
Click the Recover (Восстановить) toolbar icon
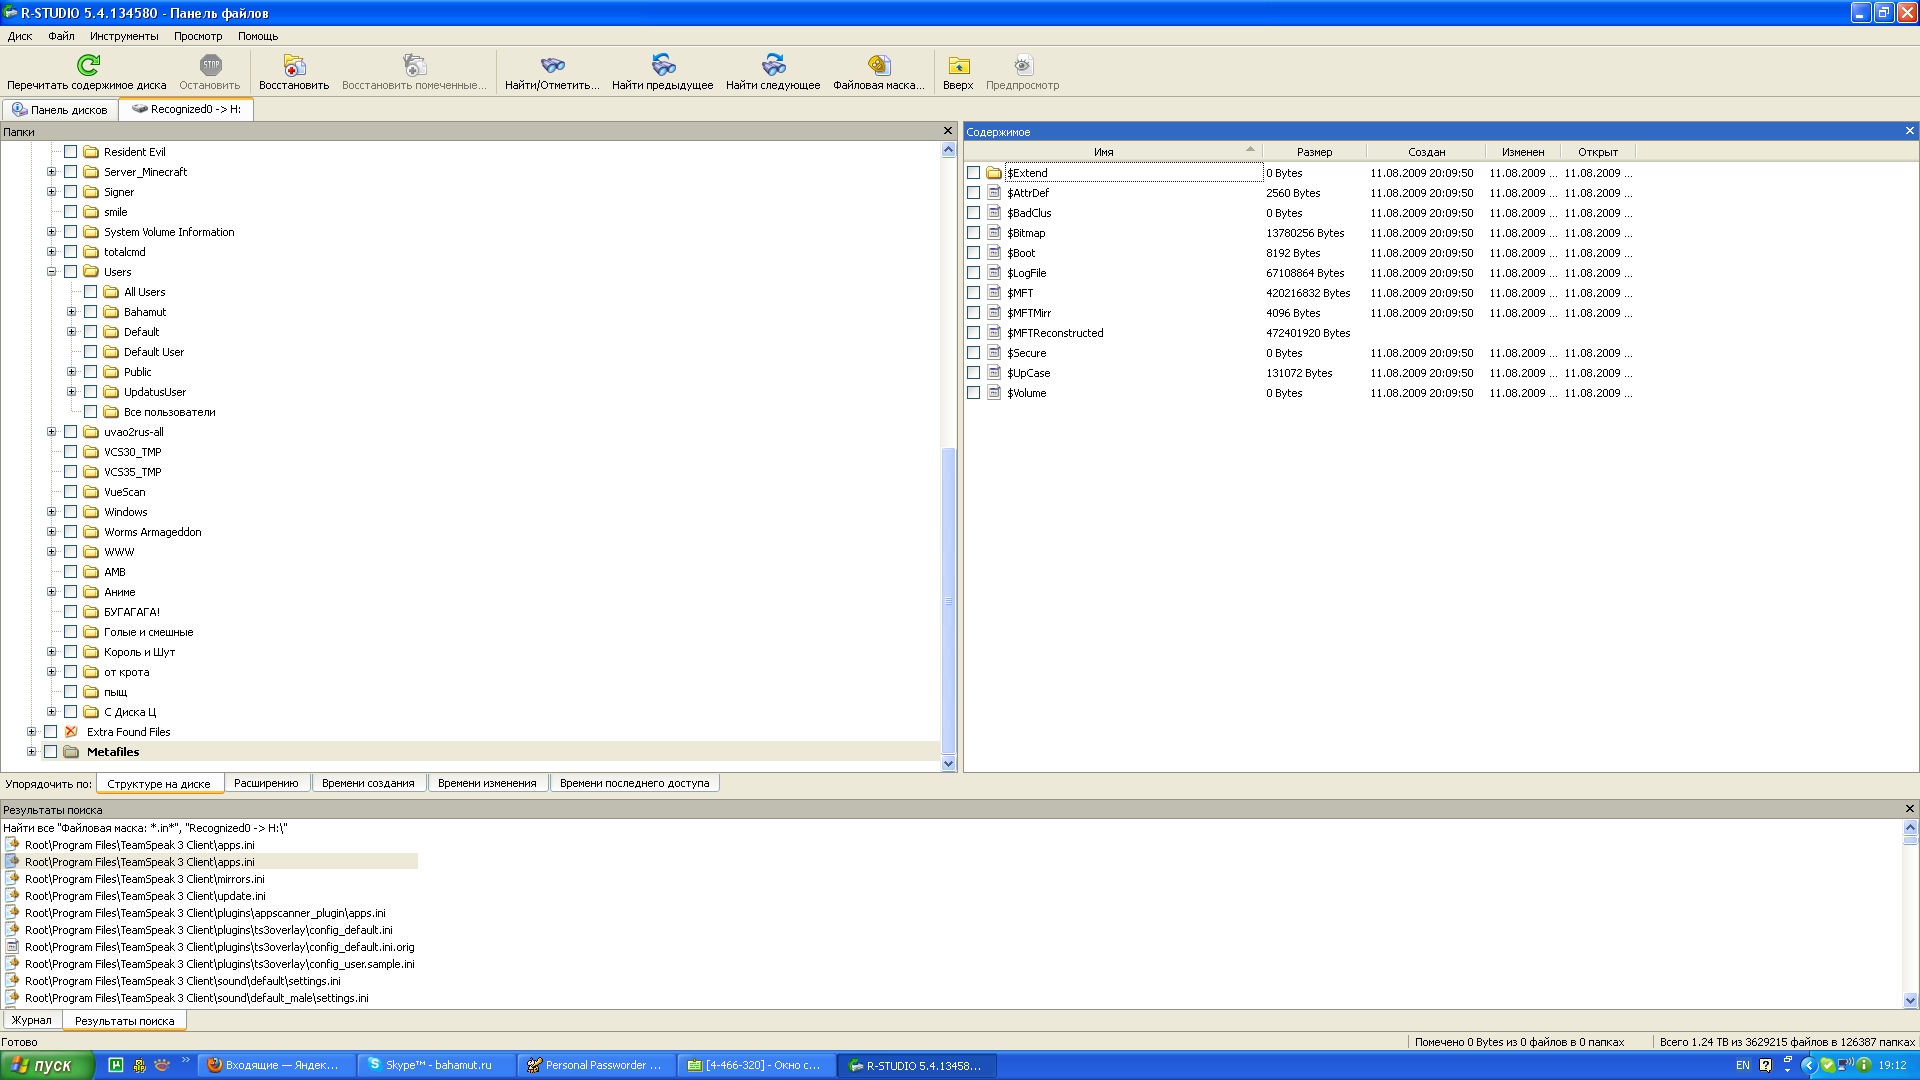(294, 65)
